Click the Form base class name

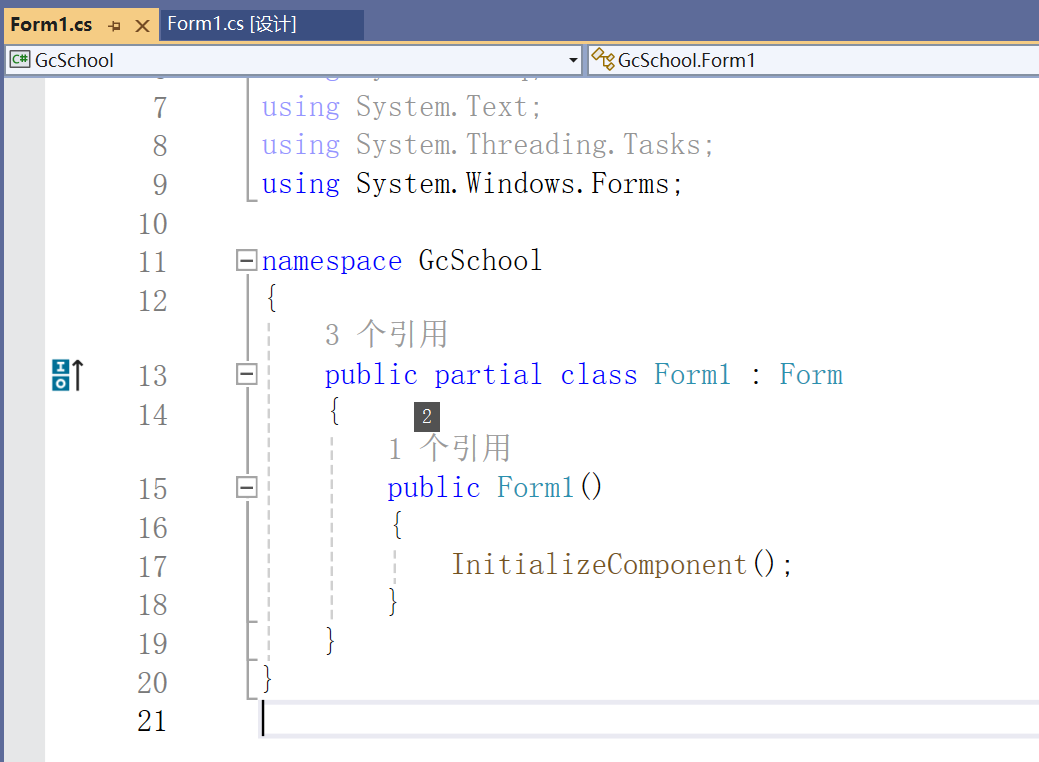[x=811, y=375]
